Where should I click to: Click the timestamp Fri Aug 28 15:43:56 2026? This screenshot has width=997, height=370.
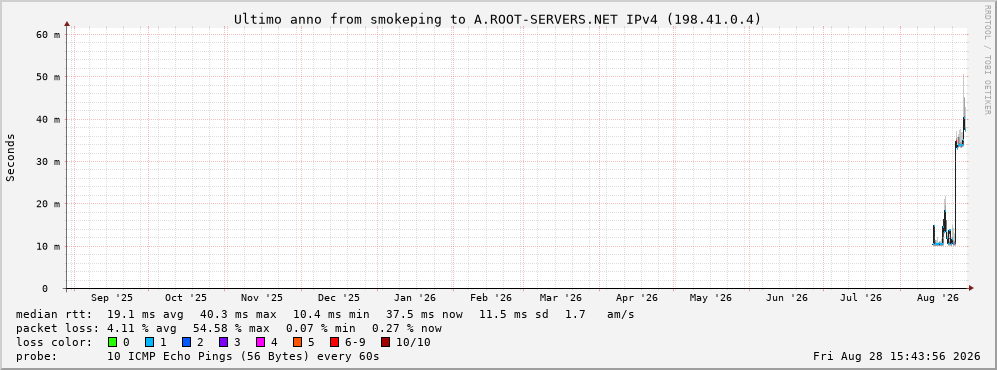[x=897, y=356]
